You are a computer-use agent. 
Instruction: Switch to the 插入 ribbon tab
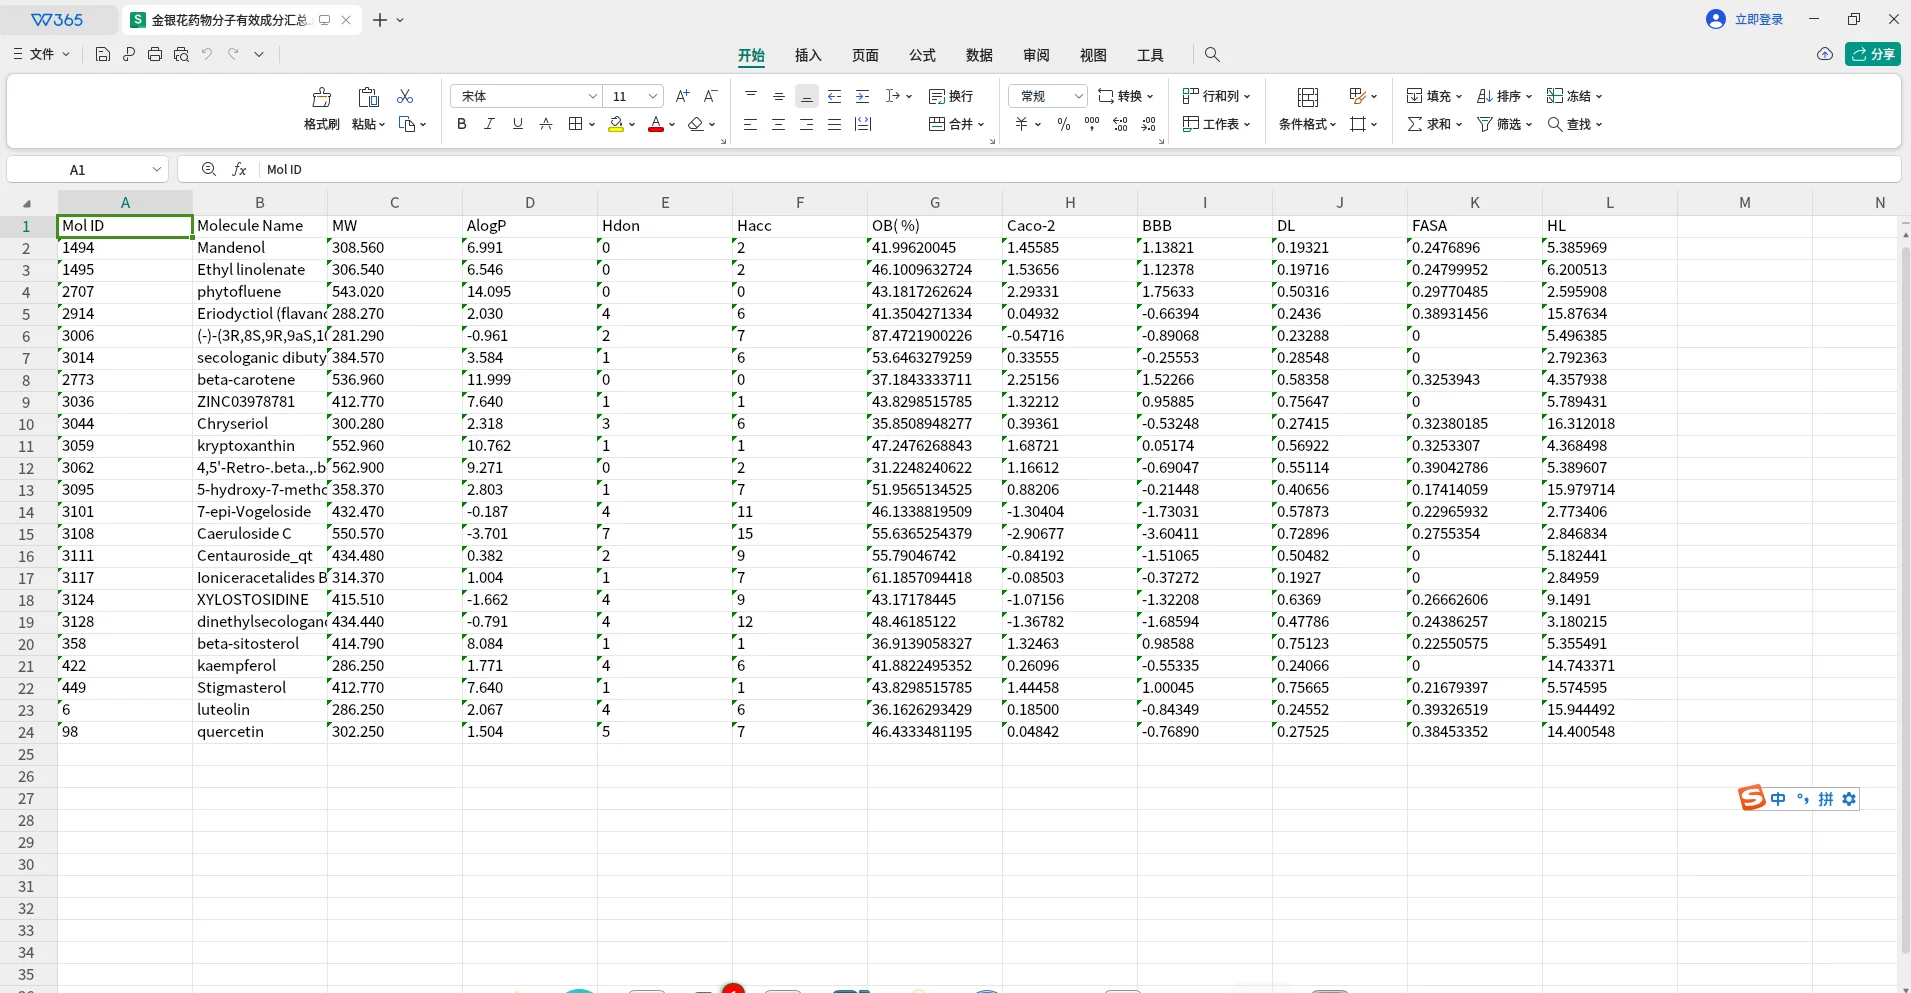808,55
